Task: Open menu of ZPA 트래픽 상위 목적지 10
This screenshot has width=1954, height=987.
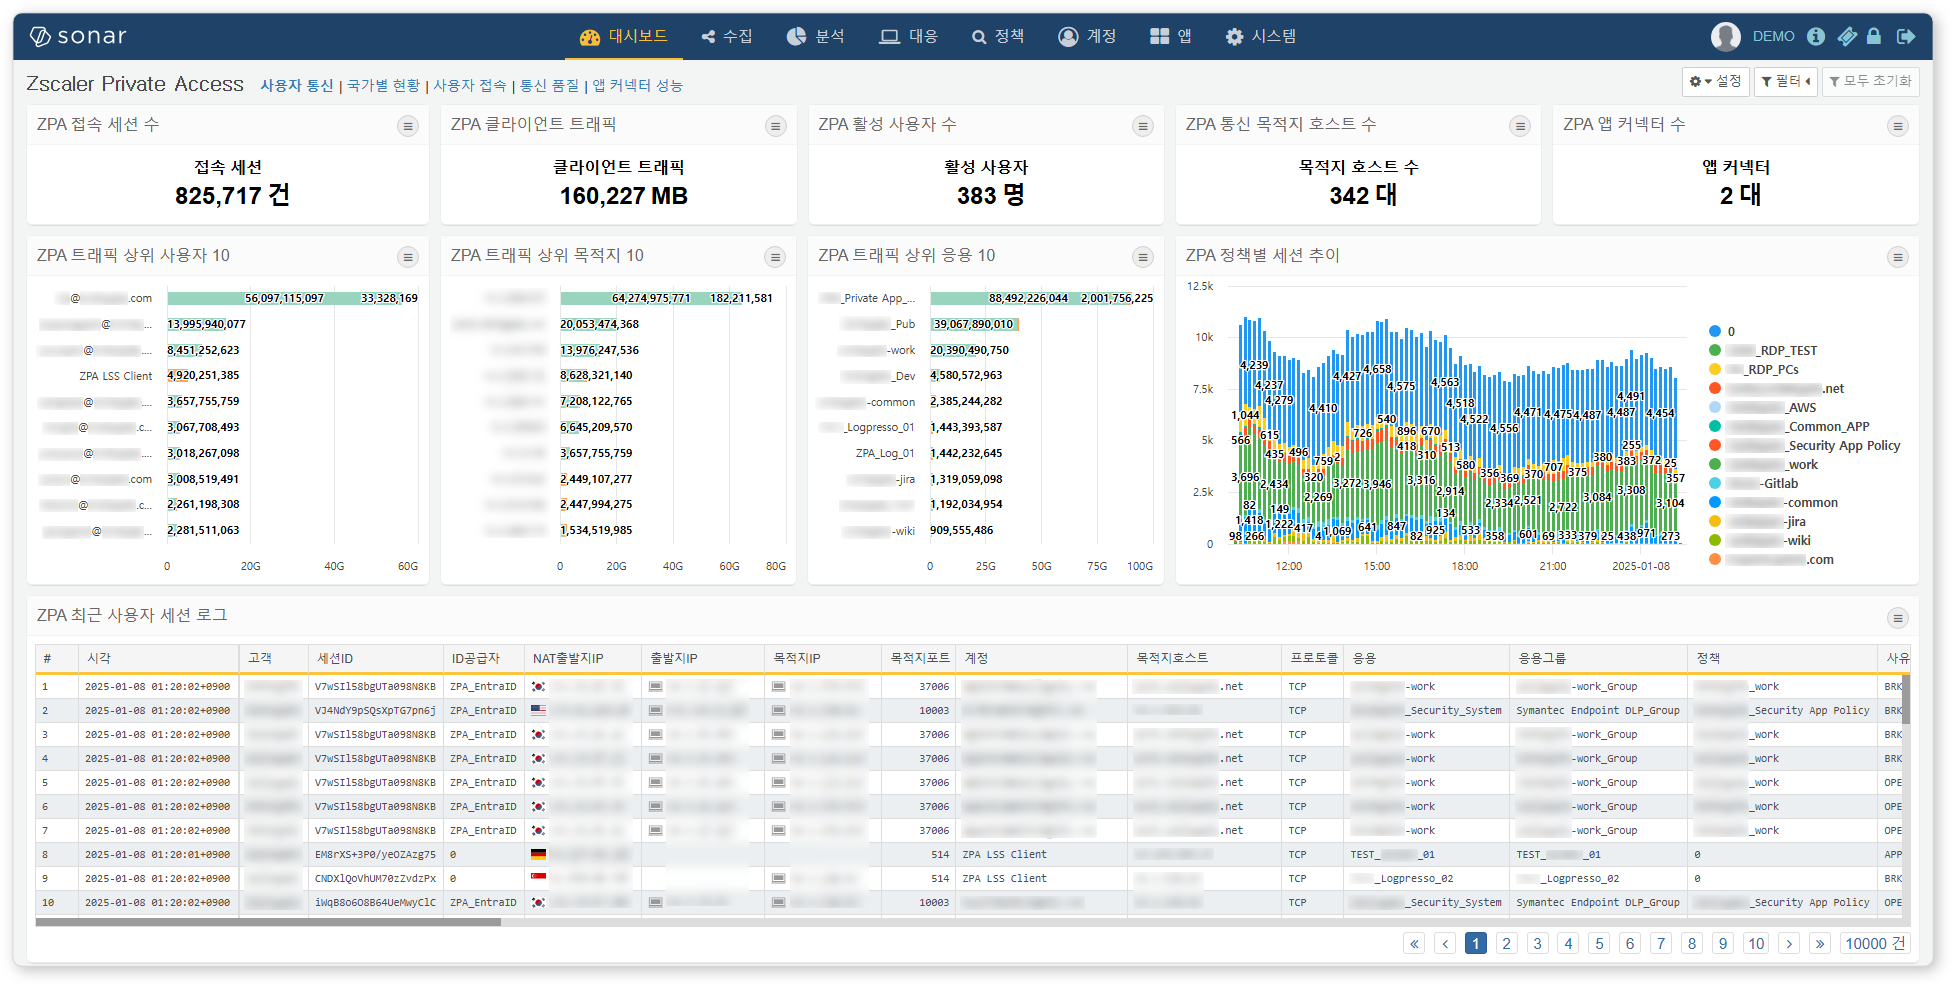Action: click(775, 257)
